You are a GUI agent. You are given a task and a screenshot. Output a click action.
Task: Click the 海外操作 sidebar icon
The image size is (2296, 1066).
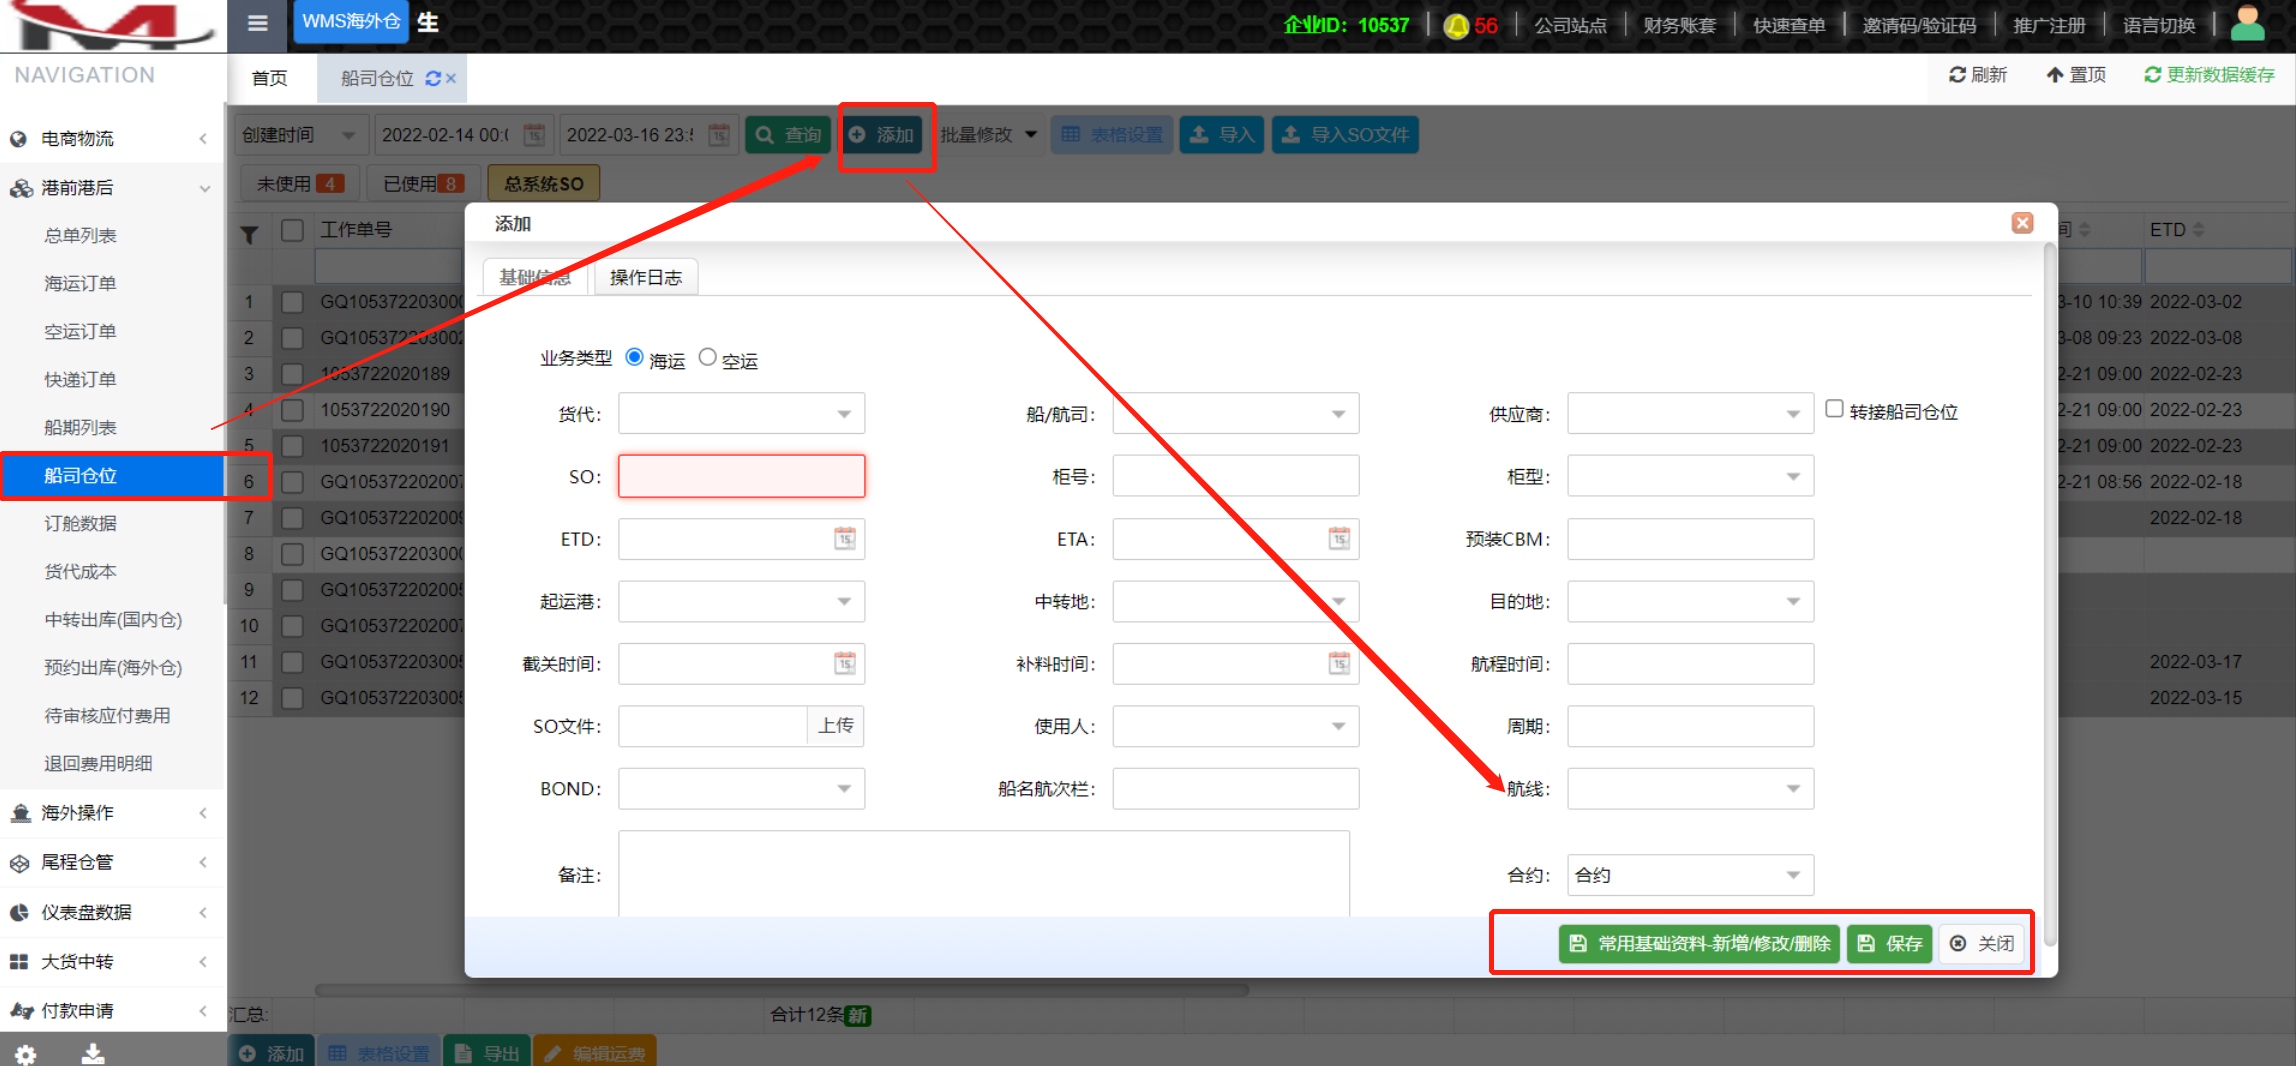(x=20, y=813)
